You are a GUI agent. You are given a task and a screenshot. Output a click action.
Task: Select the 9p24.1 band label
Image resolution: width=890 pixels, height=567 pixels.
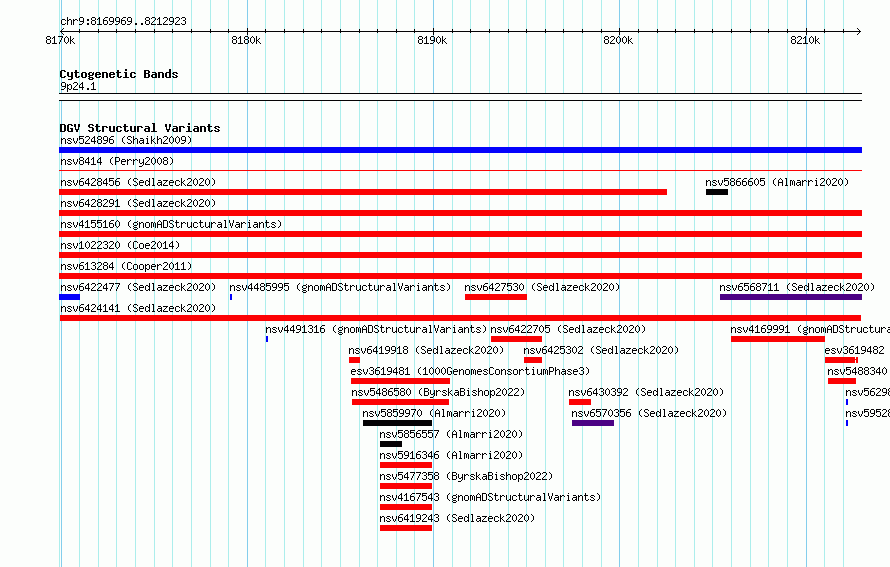pos(78,86)
